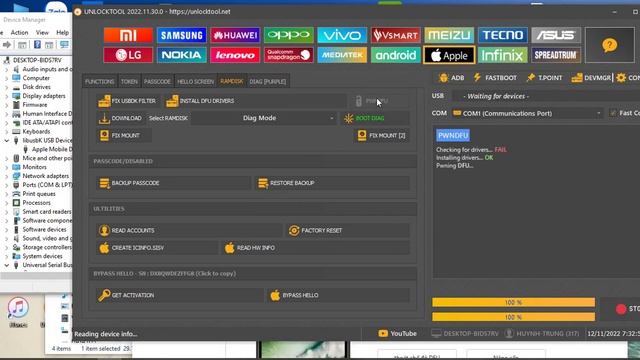The image size is (640, 360).
Task: Expand Network adapters node in Device Manager
Action: coord(7,176)
